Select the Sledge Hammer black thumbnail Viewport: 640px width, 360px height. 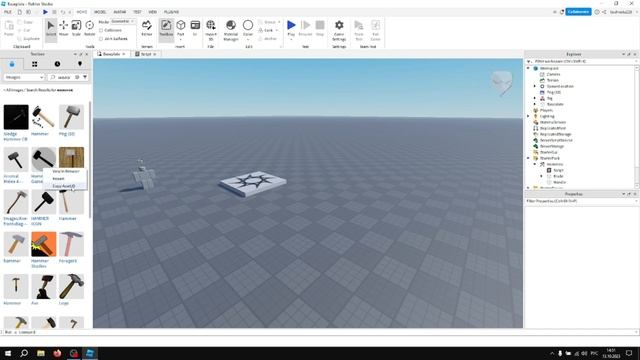tap(16, 117)
